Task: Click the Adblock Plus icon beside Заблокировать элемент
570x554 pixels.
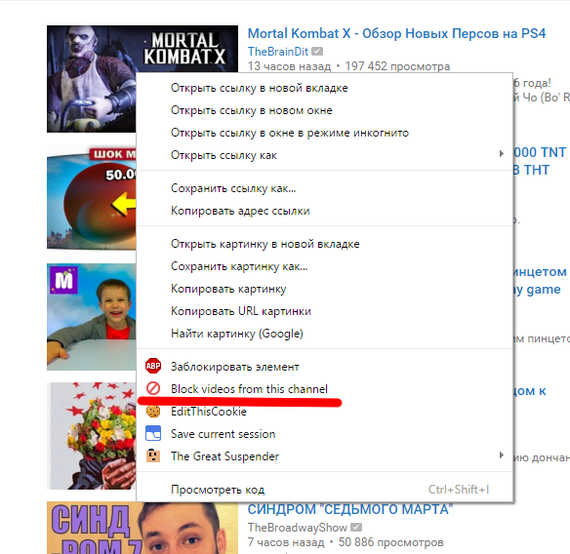Action: 153,366
